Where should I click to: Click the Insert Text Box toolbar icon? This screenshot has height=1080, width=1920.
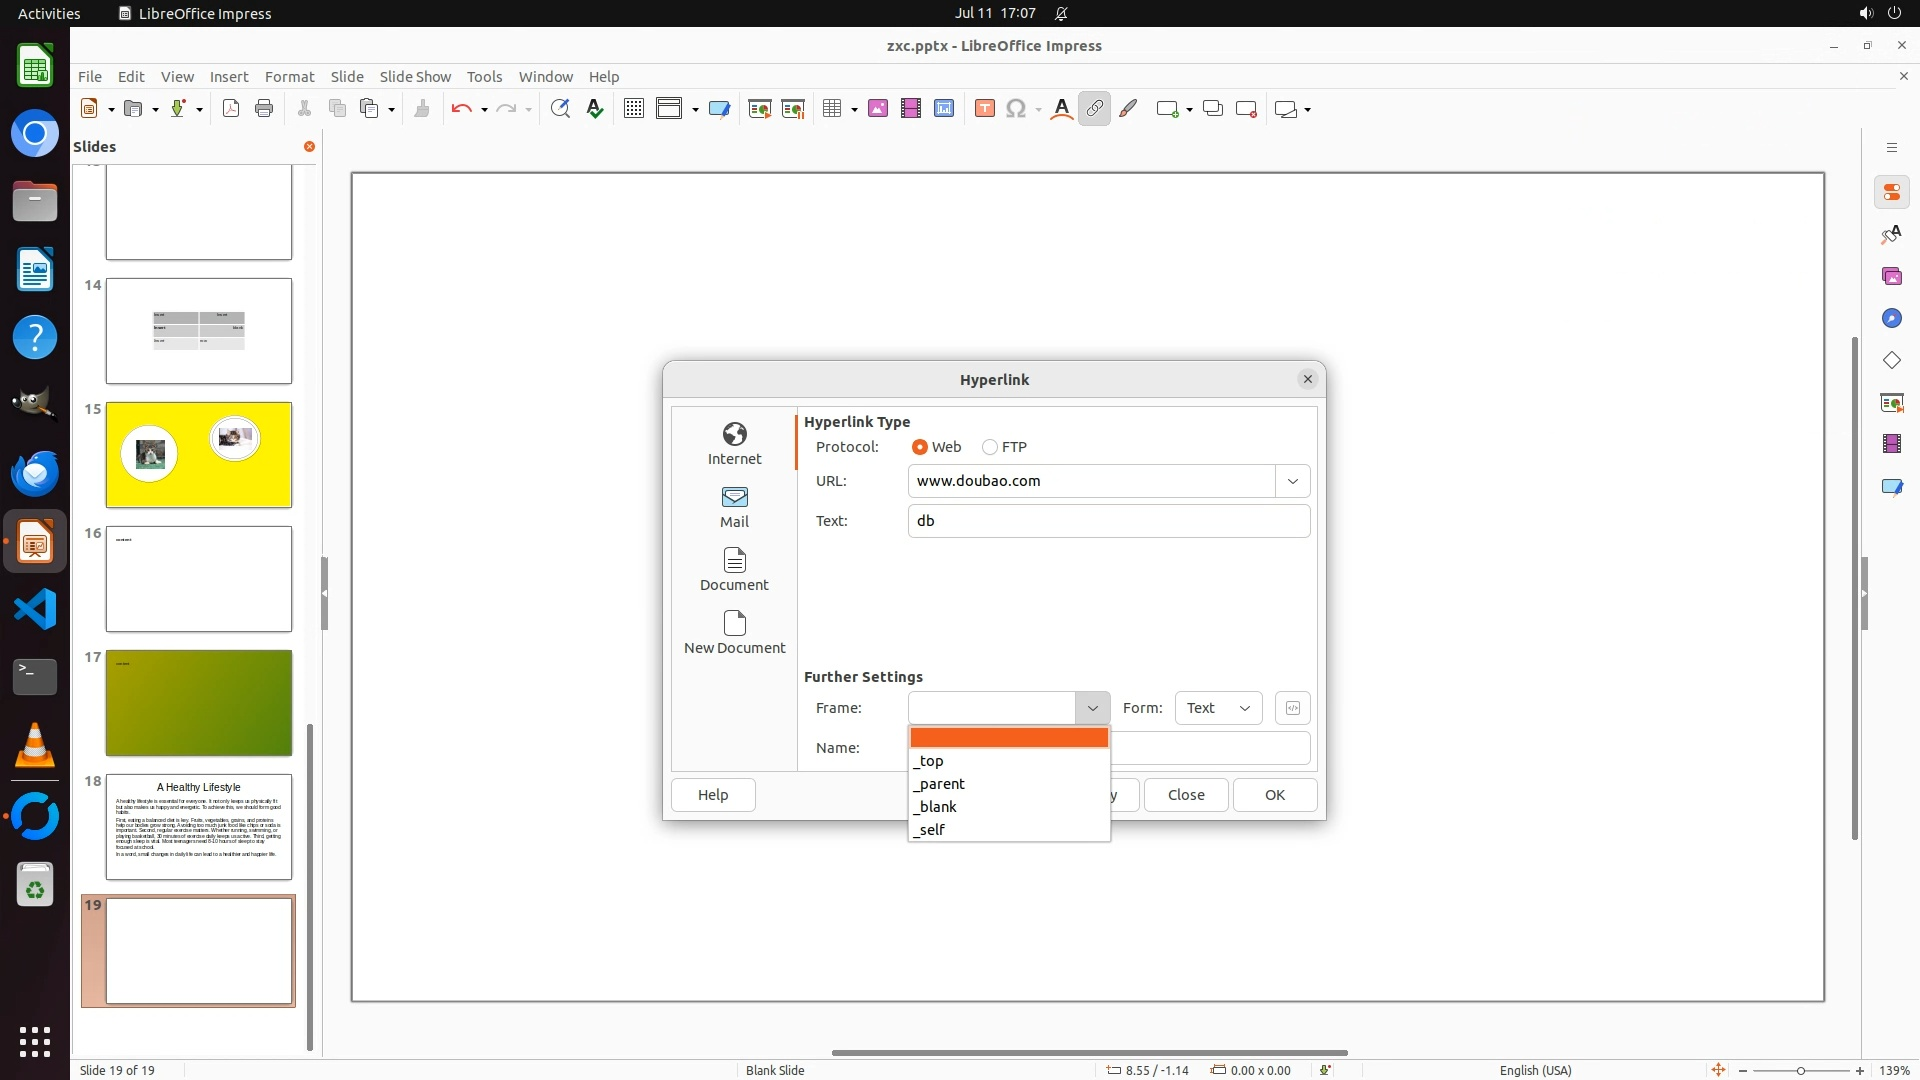(x=984, y=109)
